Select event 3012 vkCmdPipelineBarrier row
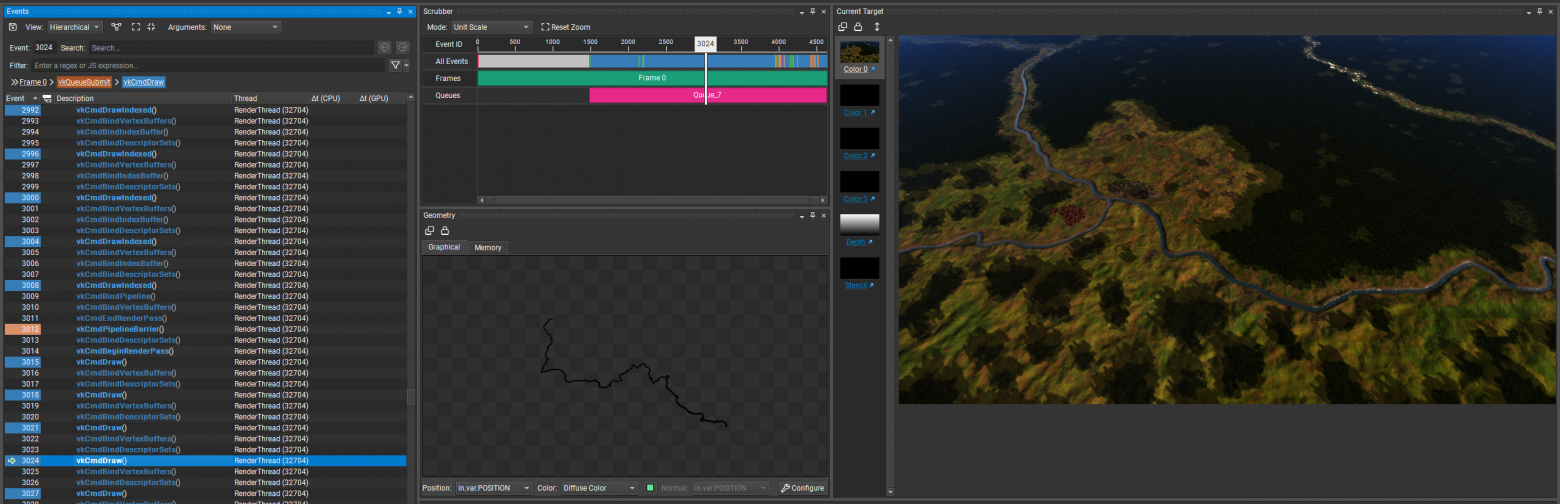The width and height of the screenshot is (1560, 504). click(205, 329)
